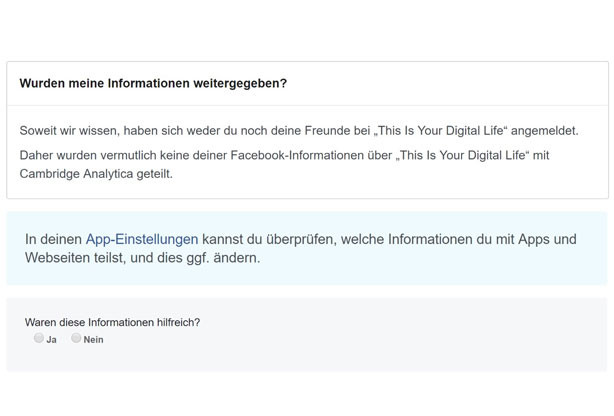
Task: Select the "Nein" radio button
Action: 76,338
